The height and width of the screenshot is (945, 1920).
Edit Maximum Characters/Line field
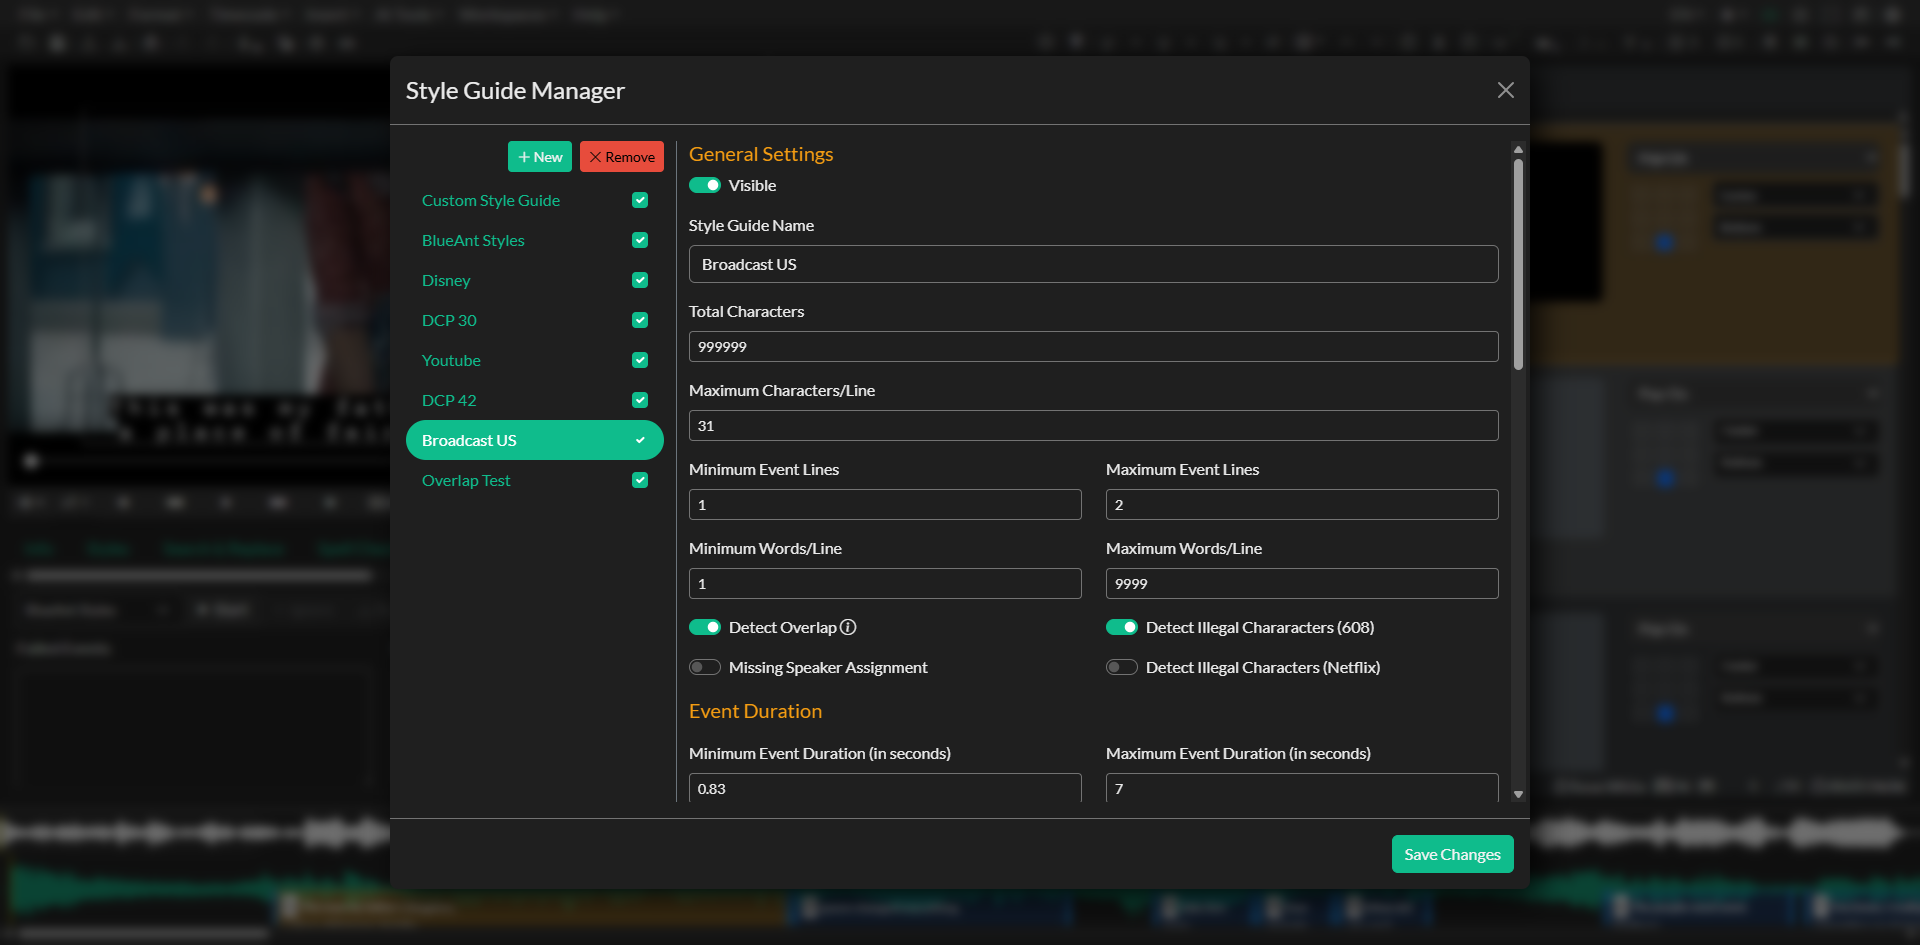coord(1093,425)
